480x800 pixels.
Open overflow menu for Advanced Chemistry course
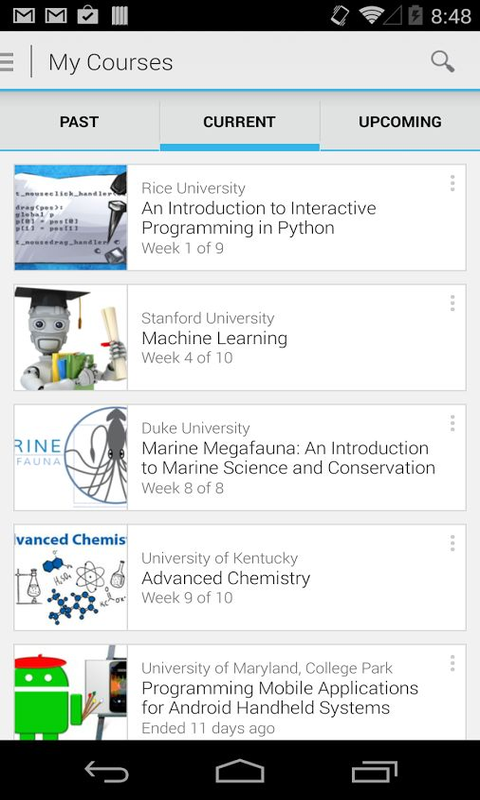click(452, 543)
